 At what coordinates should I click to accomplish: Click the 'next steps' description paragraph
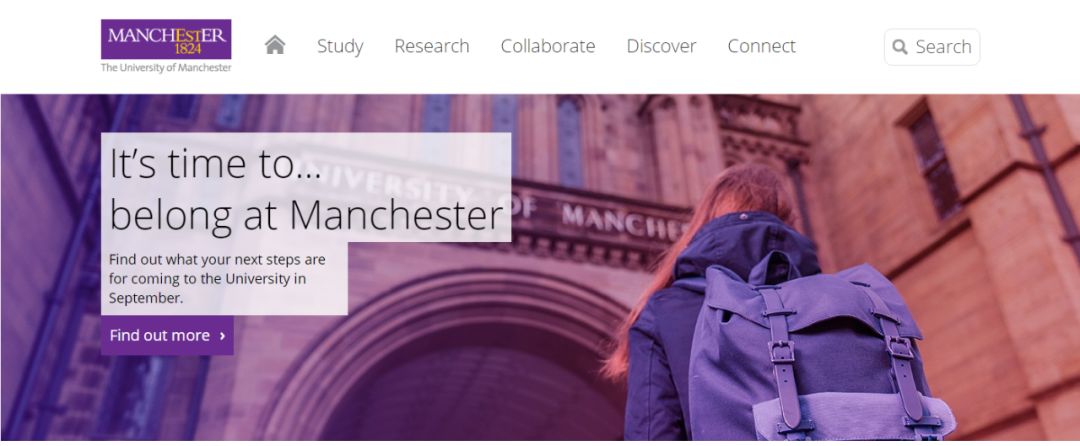pos(218,279)
